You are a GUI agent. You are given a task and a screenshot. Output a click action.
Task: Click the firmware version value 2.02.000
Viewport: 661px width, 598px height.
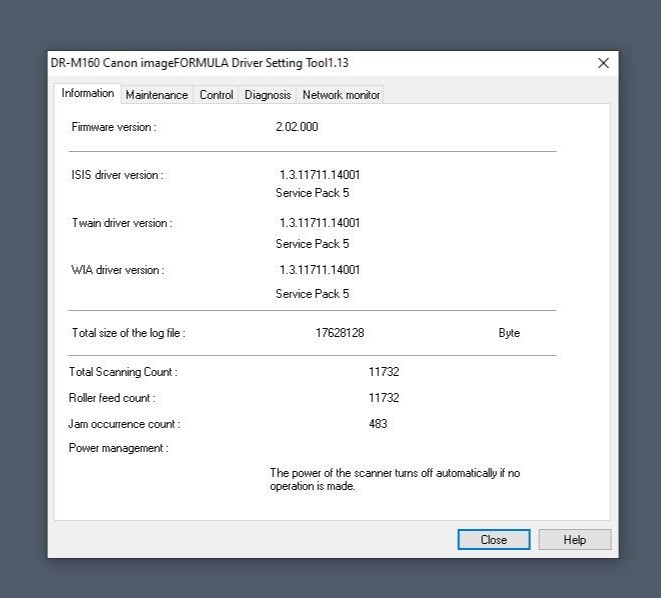(x=297, y=128)
